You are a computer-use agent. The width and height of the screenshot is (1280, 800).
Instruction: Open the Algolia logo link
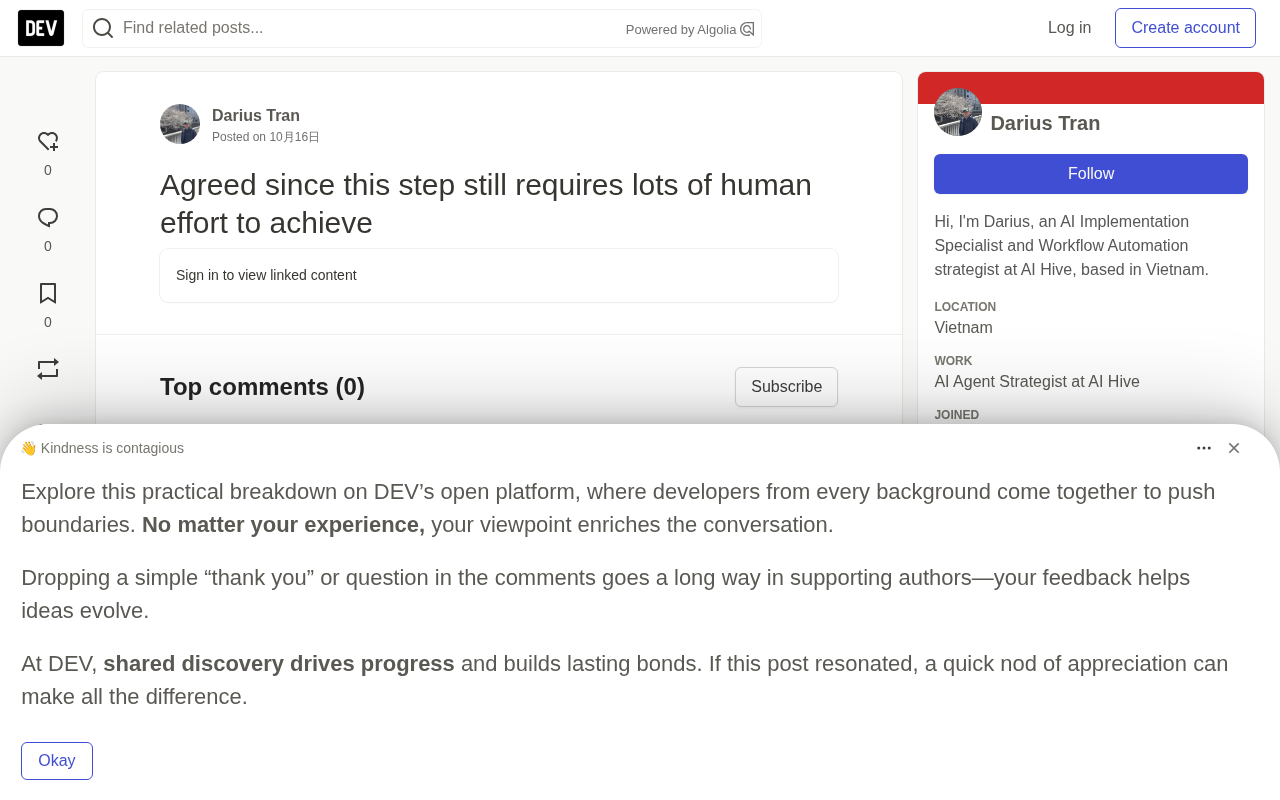747,29
